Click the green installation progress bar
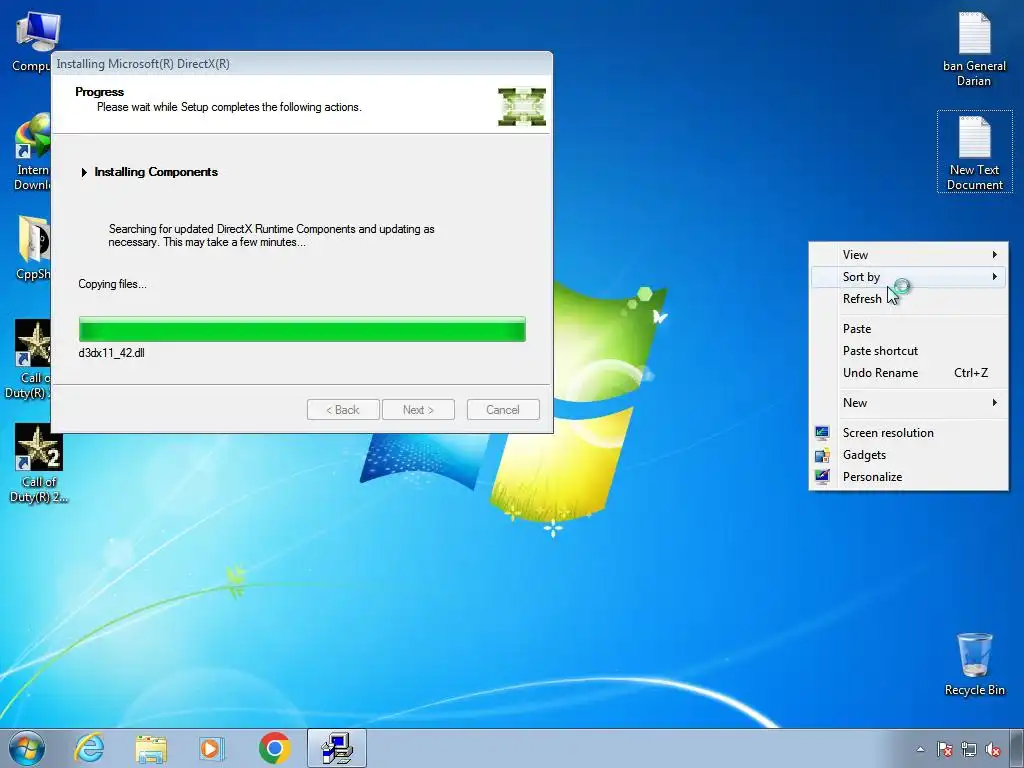Image resolution: width=1024 pixels, height=768 pixels. tap(302, 329)
